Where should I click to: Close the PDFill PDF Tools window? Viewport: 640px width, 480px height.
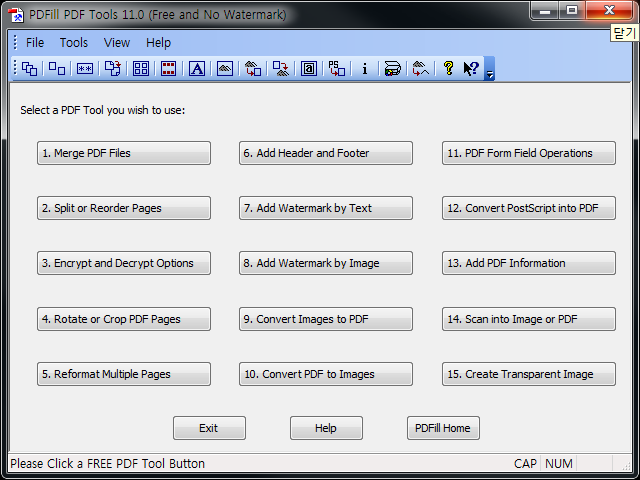609,11
